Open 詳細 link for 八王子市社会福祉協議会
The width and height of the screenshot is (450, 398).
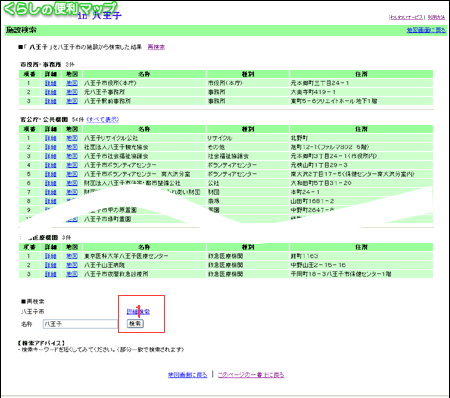pyautogui.click(x=51, y=156)
